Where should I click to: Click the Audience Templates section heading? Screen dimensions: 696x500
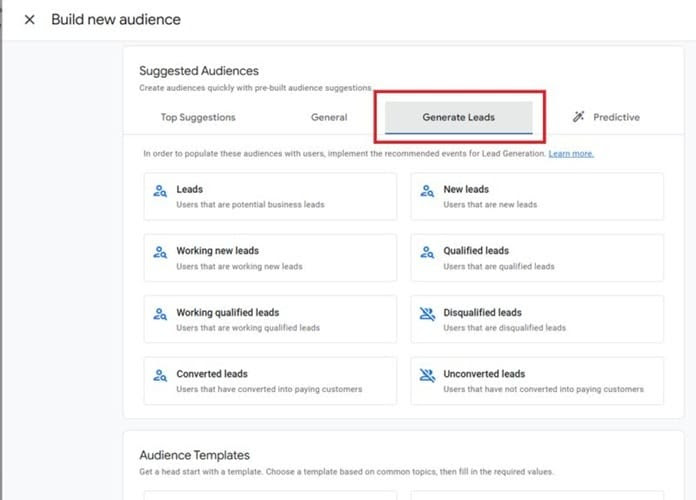[x=194, y=455]
